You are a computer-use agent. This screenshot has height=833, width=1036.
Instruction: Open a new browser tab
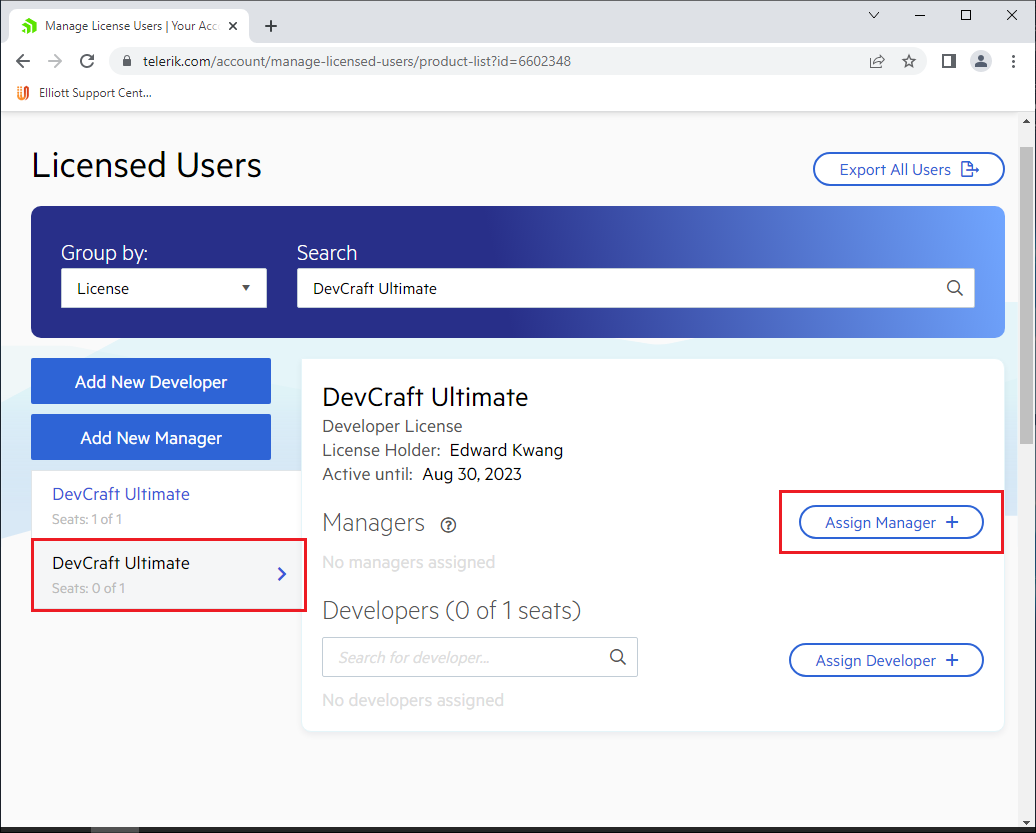270,26
